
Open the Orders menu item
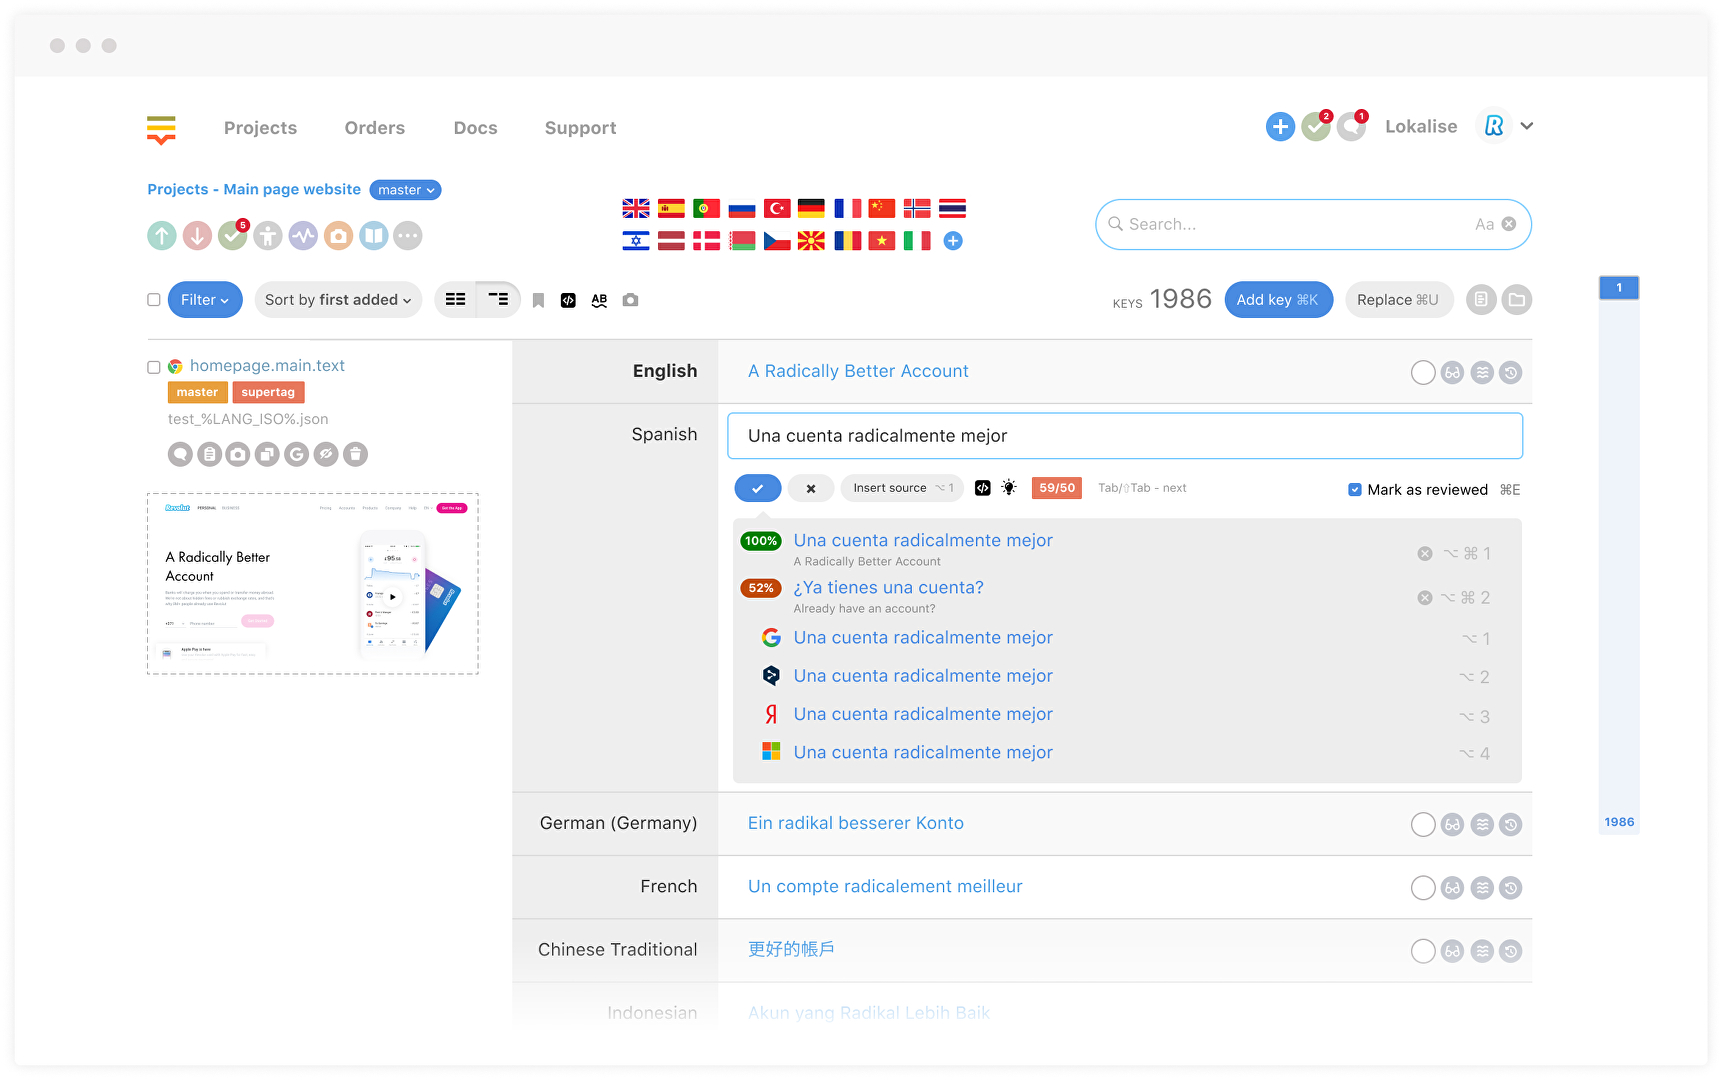pos(375,128)
